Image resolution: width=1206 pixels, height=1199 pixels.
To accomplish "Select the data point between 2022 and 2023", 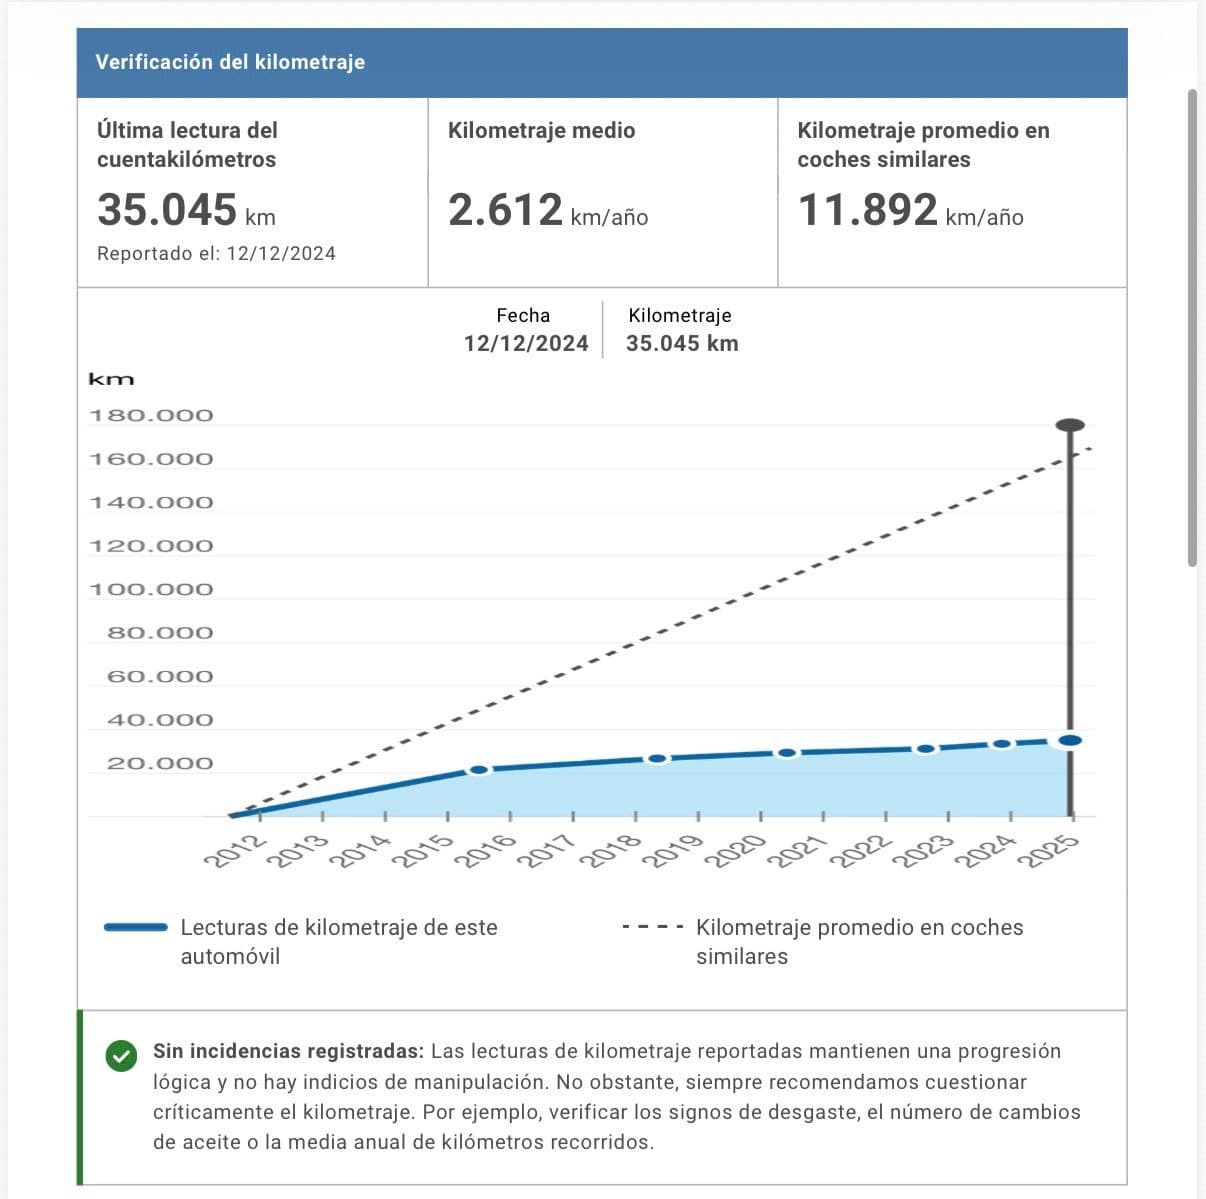I will pos(926,749).
